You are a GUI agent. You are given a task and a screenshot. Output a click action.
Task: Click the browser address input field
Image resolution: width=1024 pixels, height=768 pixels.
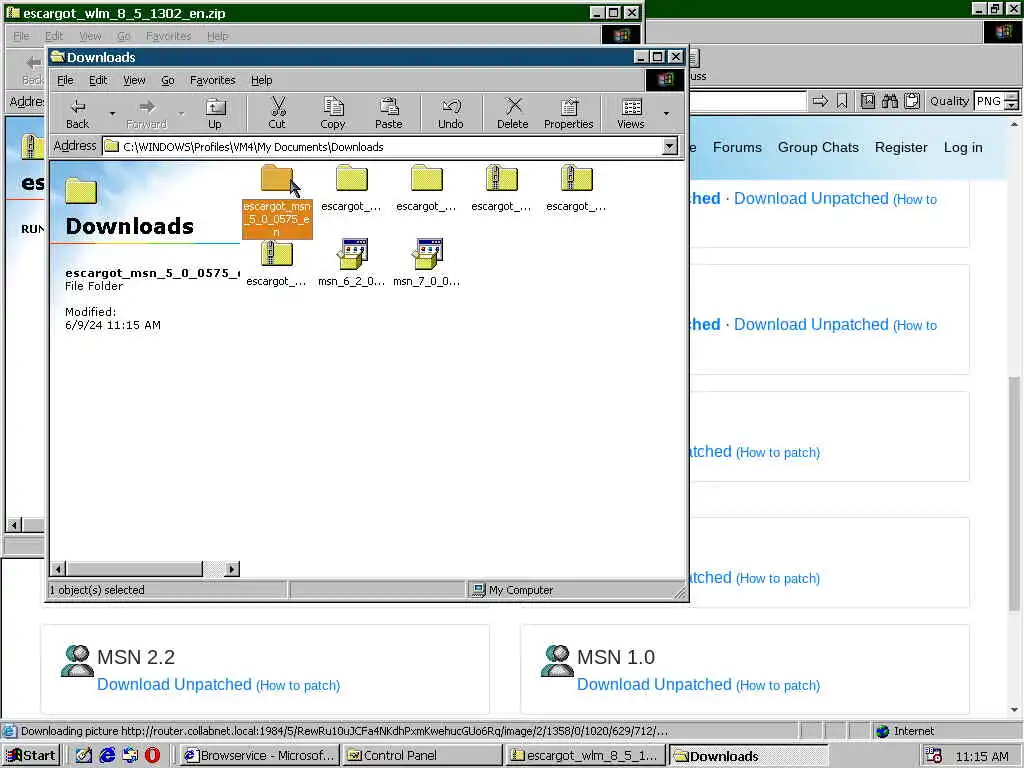coord(748,101)
